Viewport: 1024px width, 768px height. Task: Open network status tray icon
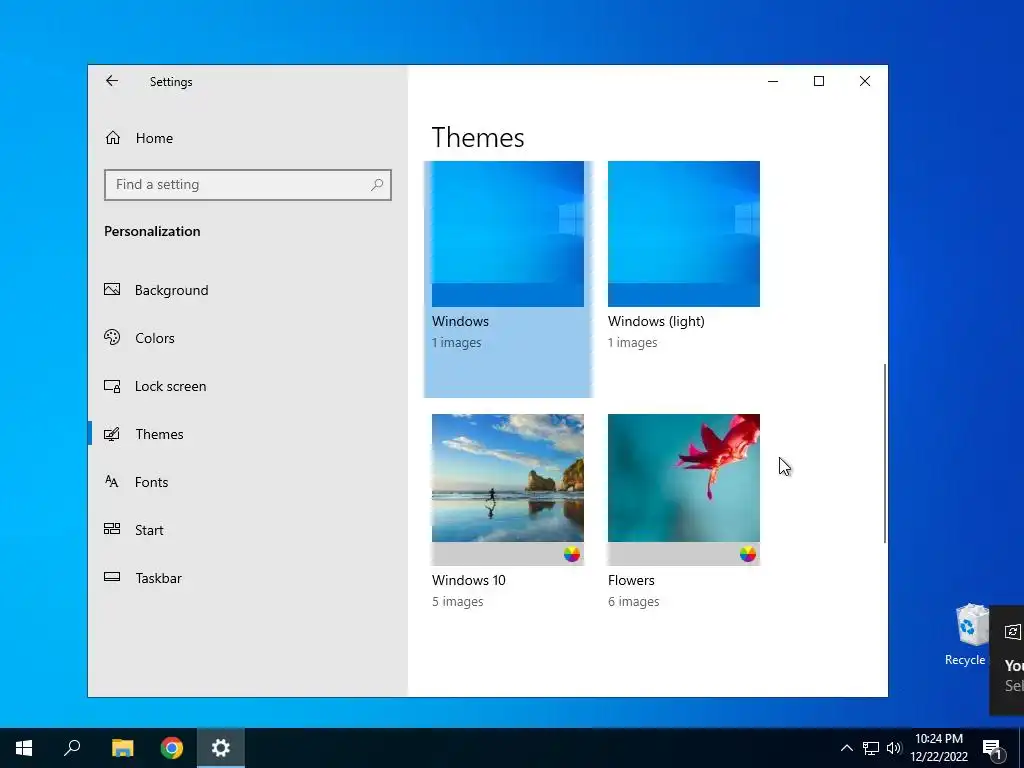click(x=871, y=748)
